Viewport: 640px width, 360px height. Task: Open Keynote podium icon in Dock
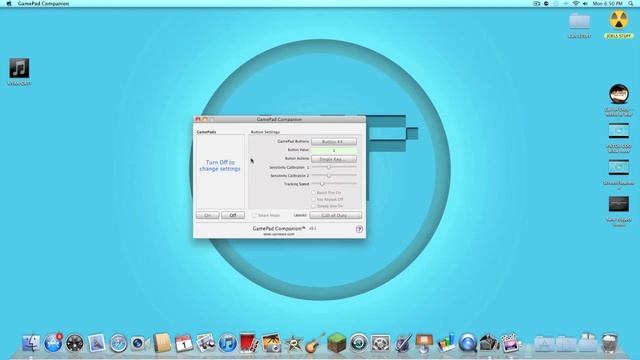pyautogui.click(x=424, y=343)
